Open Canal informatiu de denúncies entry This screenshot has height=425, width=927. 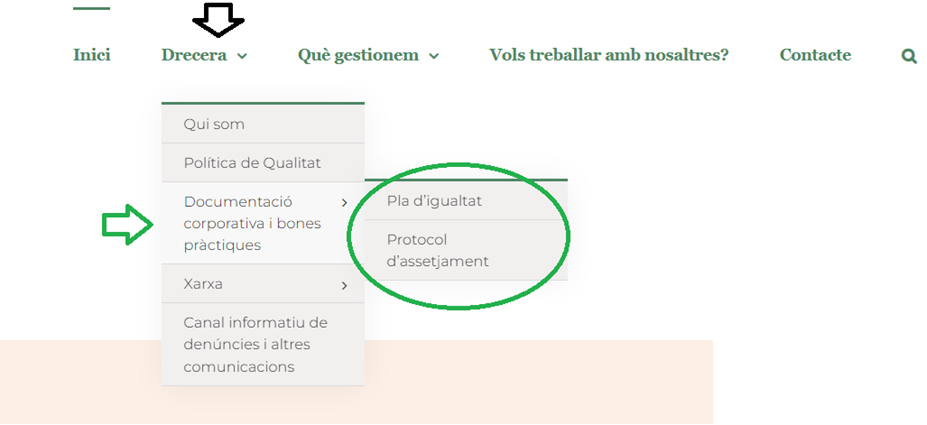255,344
